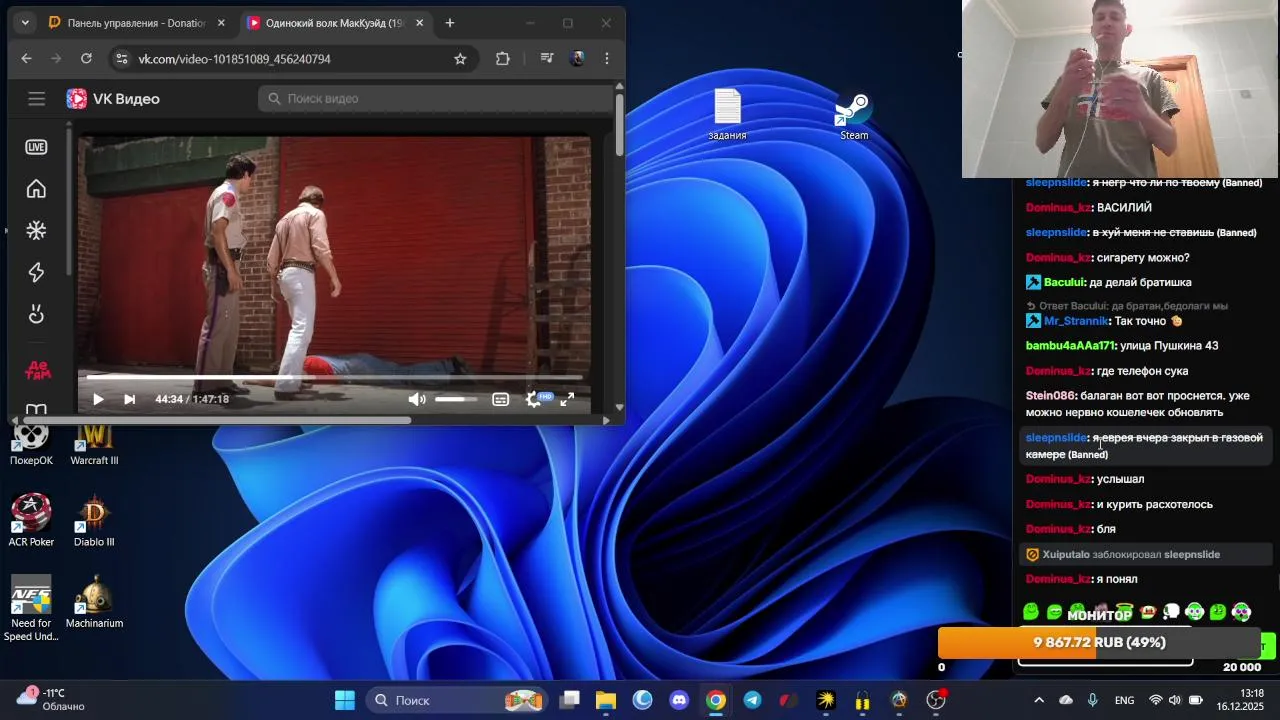Image resolution: width=1280 pixels, height=720 pixels.
Task: Click the Bacului username in chat
Action: 1063,282
